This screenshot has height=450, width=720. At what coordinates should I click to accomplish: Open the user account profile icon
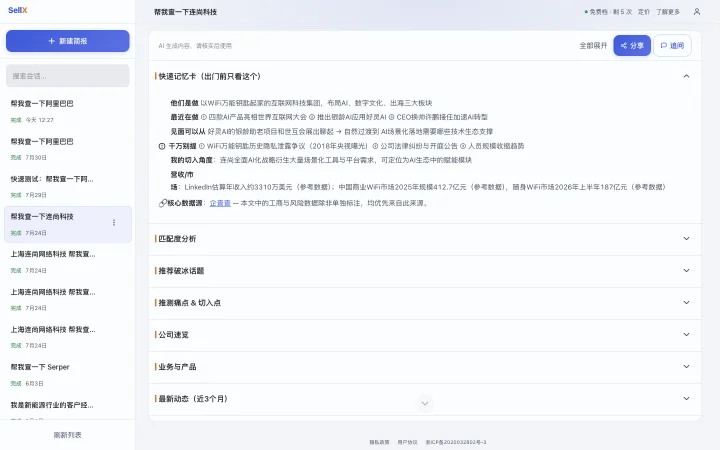(x=697, y=11)
